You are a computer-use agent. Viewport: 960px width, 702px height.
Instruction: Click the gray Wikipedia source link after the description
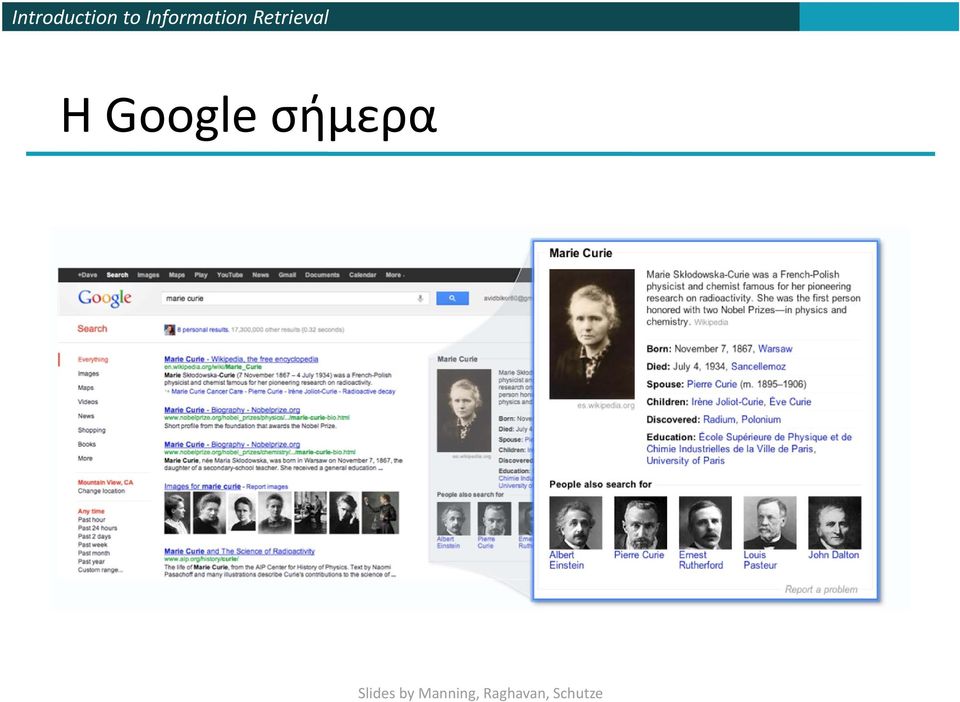(711, 322)
